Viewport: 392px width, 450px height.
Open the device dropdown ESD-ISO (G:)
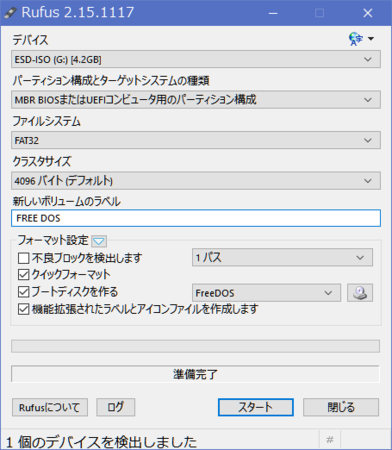tap(196, 59)
